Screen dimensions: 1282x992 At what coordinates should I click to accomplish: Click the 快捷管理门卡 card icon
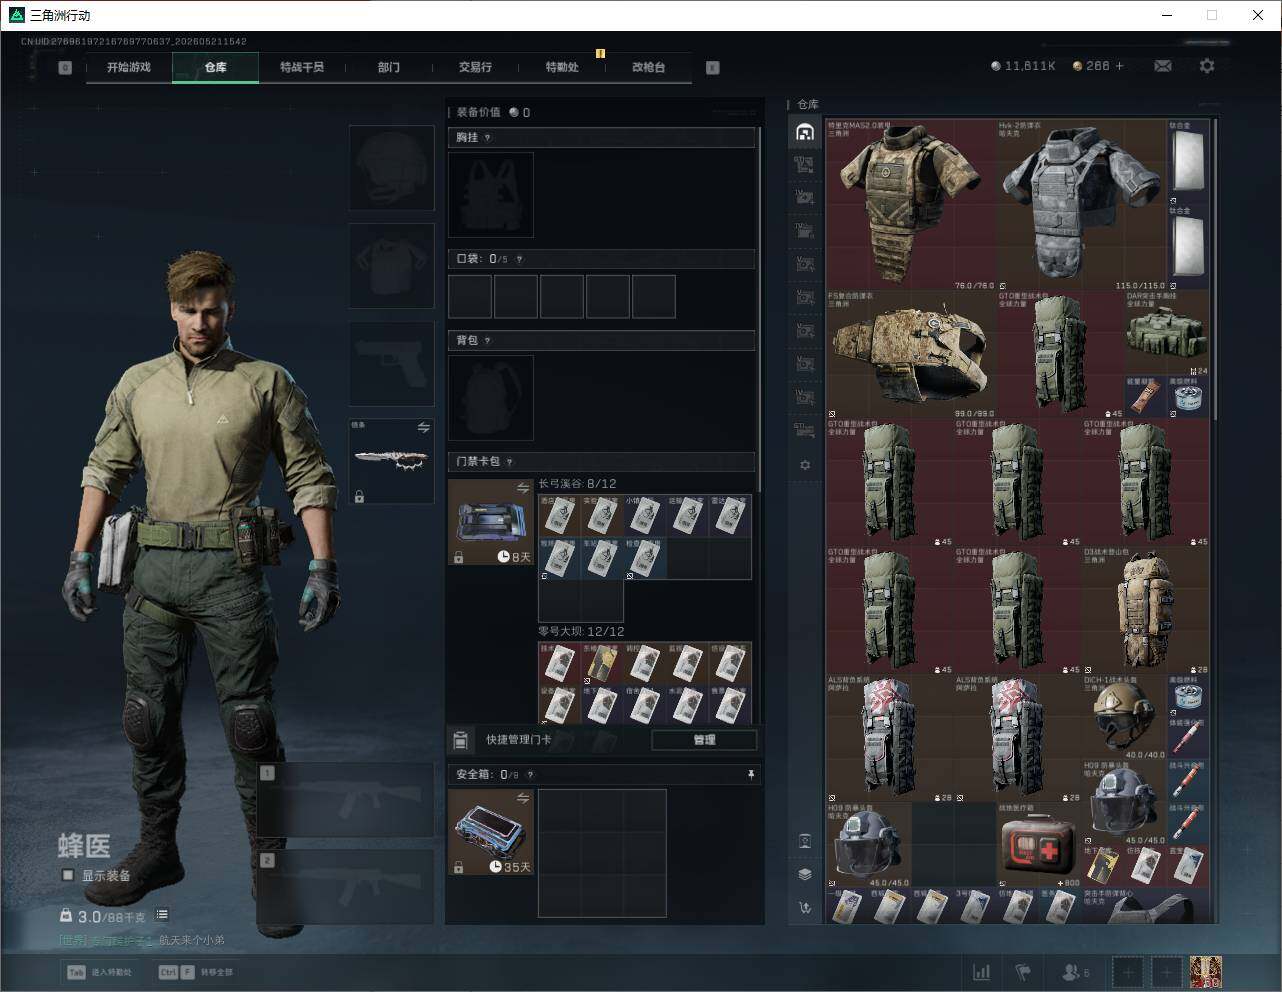point(460,740)
